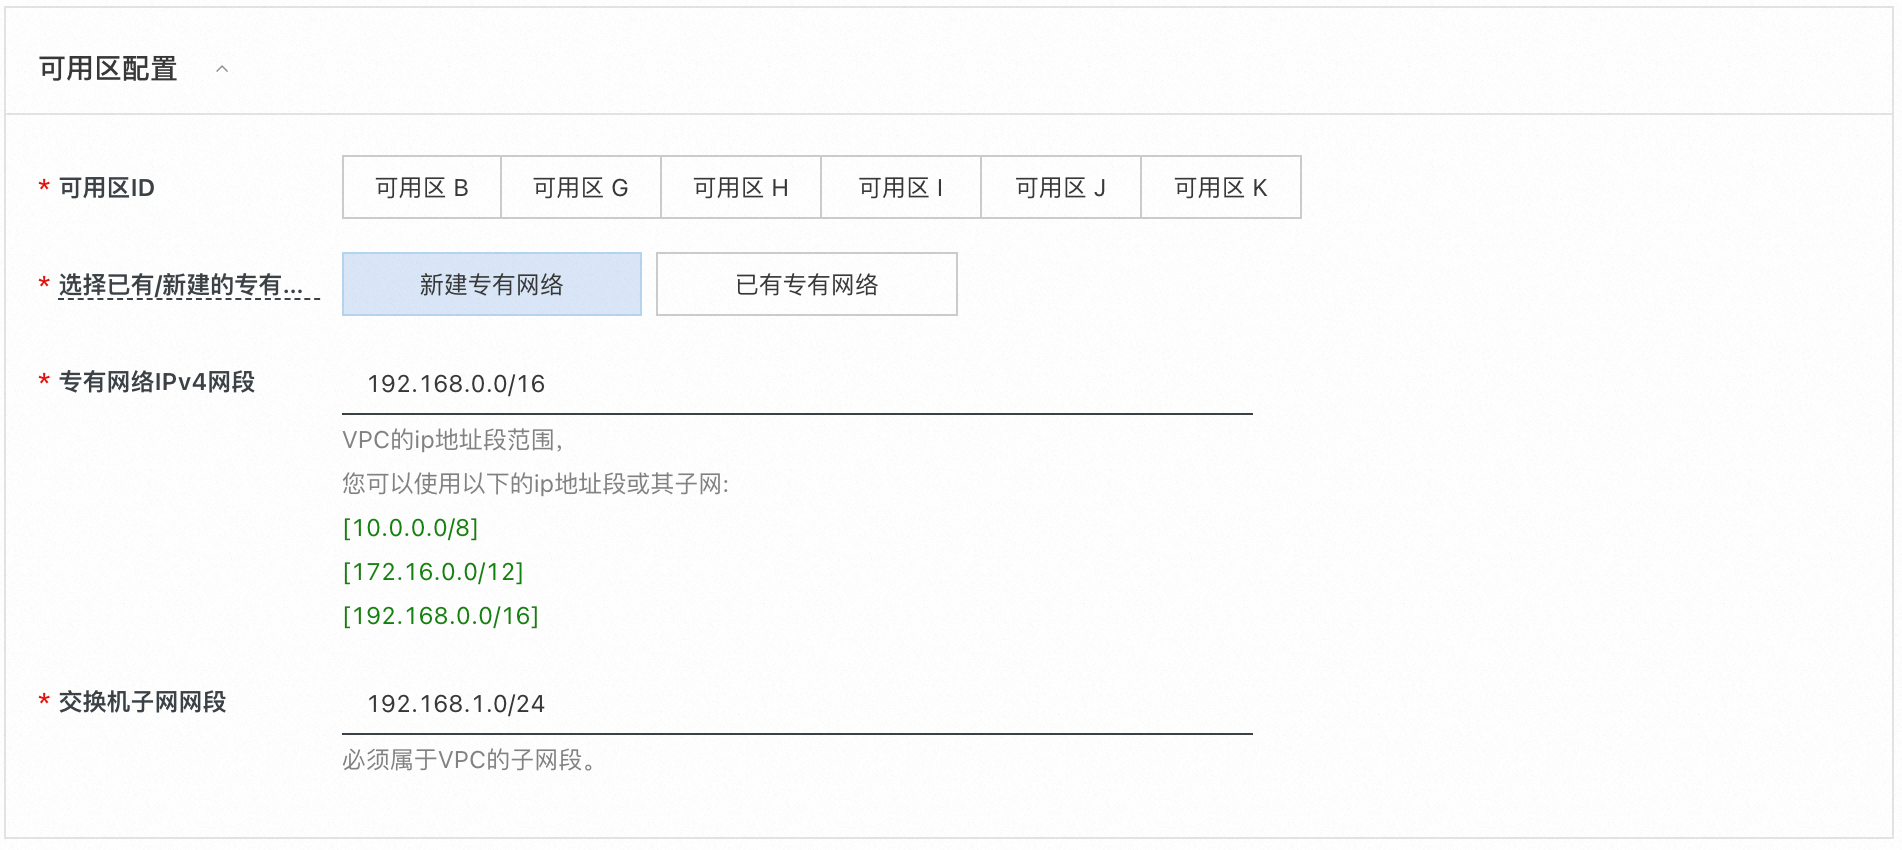Switch to 已有专有网络 option
Image resolution: width=1902 pixels, height=850 pixels.
(x=806, y=284)
